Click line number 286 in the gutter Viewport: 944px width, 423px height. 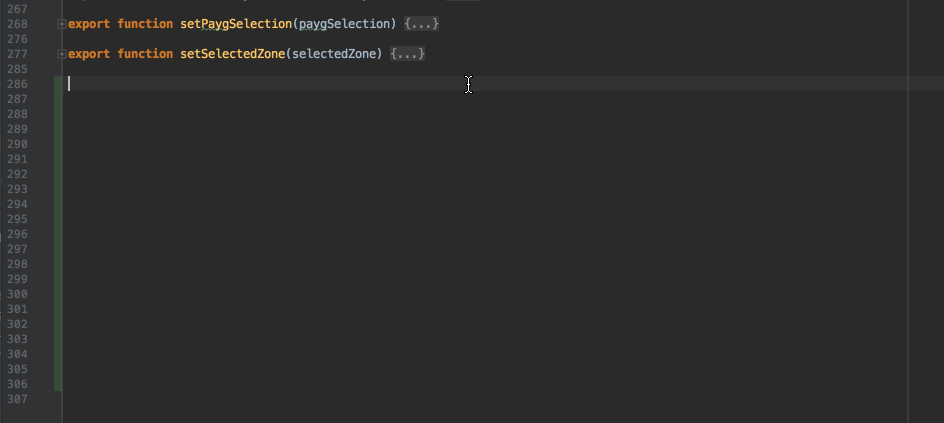[17, 85]
